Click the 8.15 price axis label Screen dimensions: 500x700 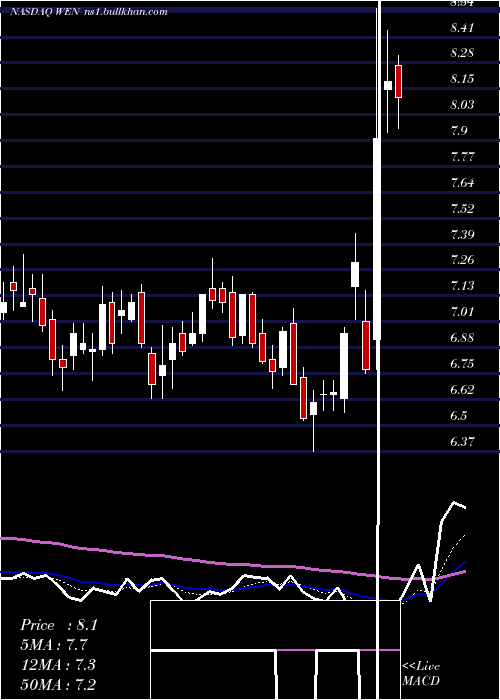click(x=462, y=79)
